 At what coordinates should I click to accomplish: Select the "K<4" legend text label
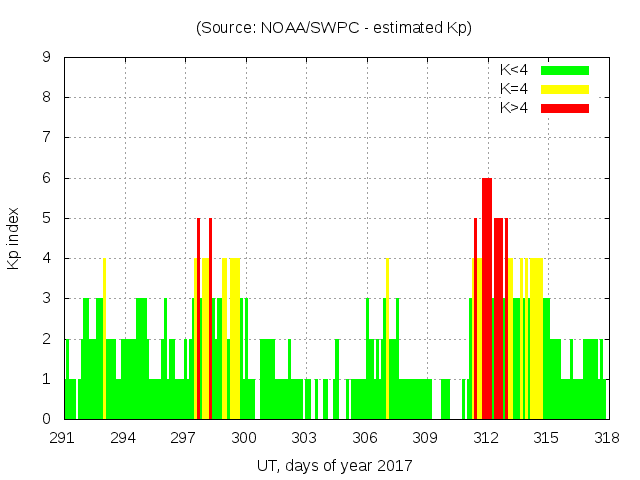pyautogui.click(x=514, y=70)
